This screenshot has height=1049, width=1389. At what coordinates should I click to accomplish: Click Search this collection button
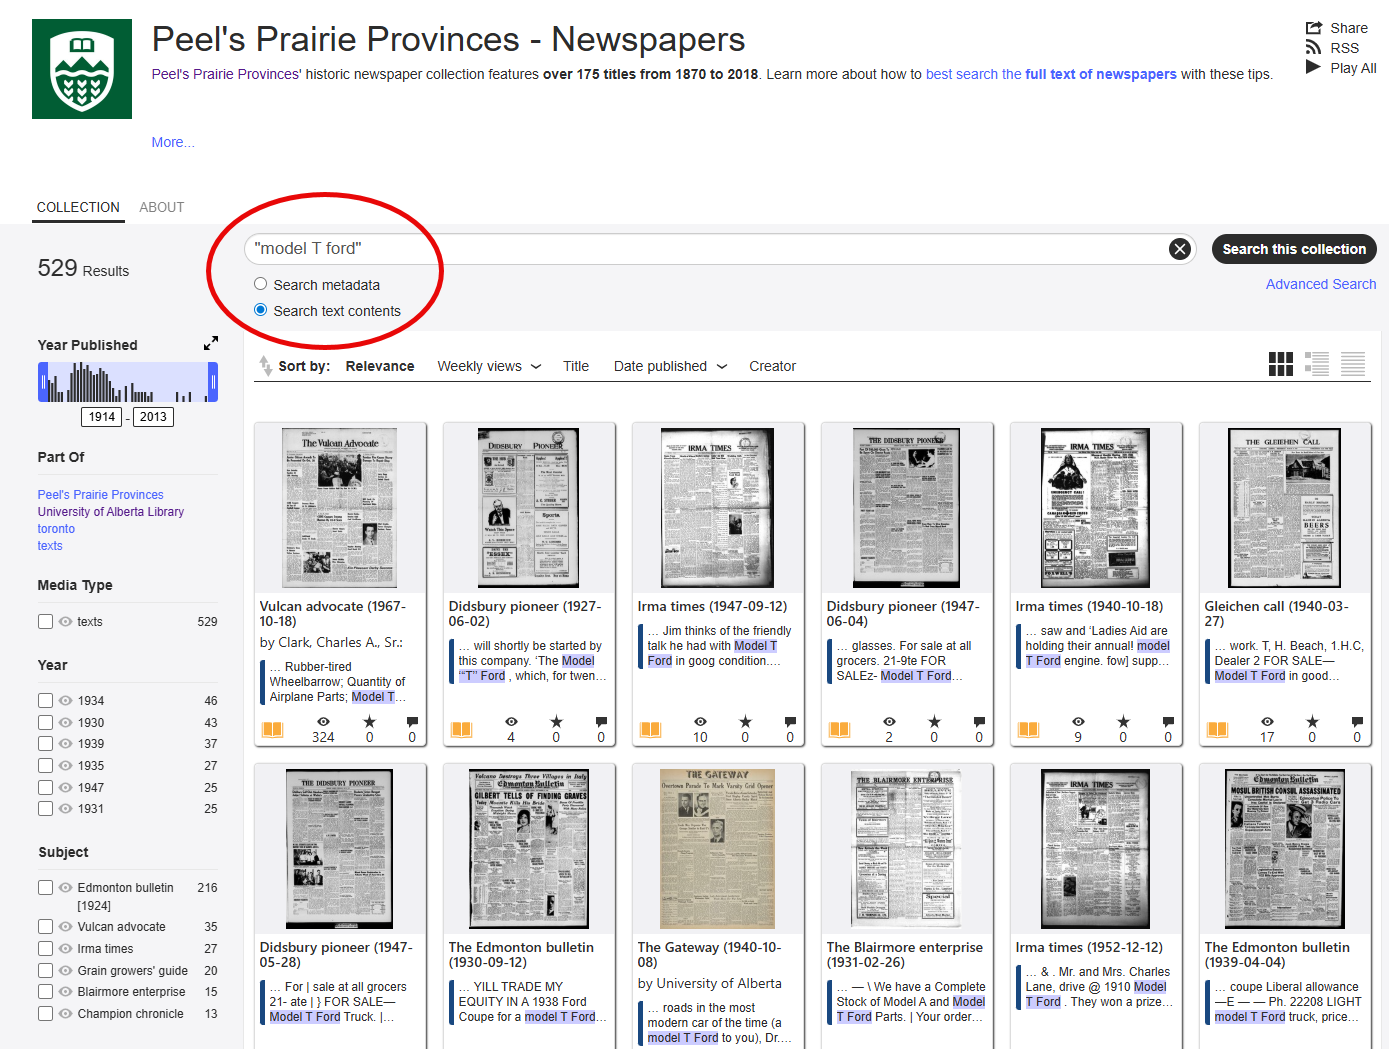coord(1294,249)
